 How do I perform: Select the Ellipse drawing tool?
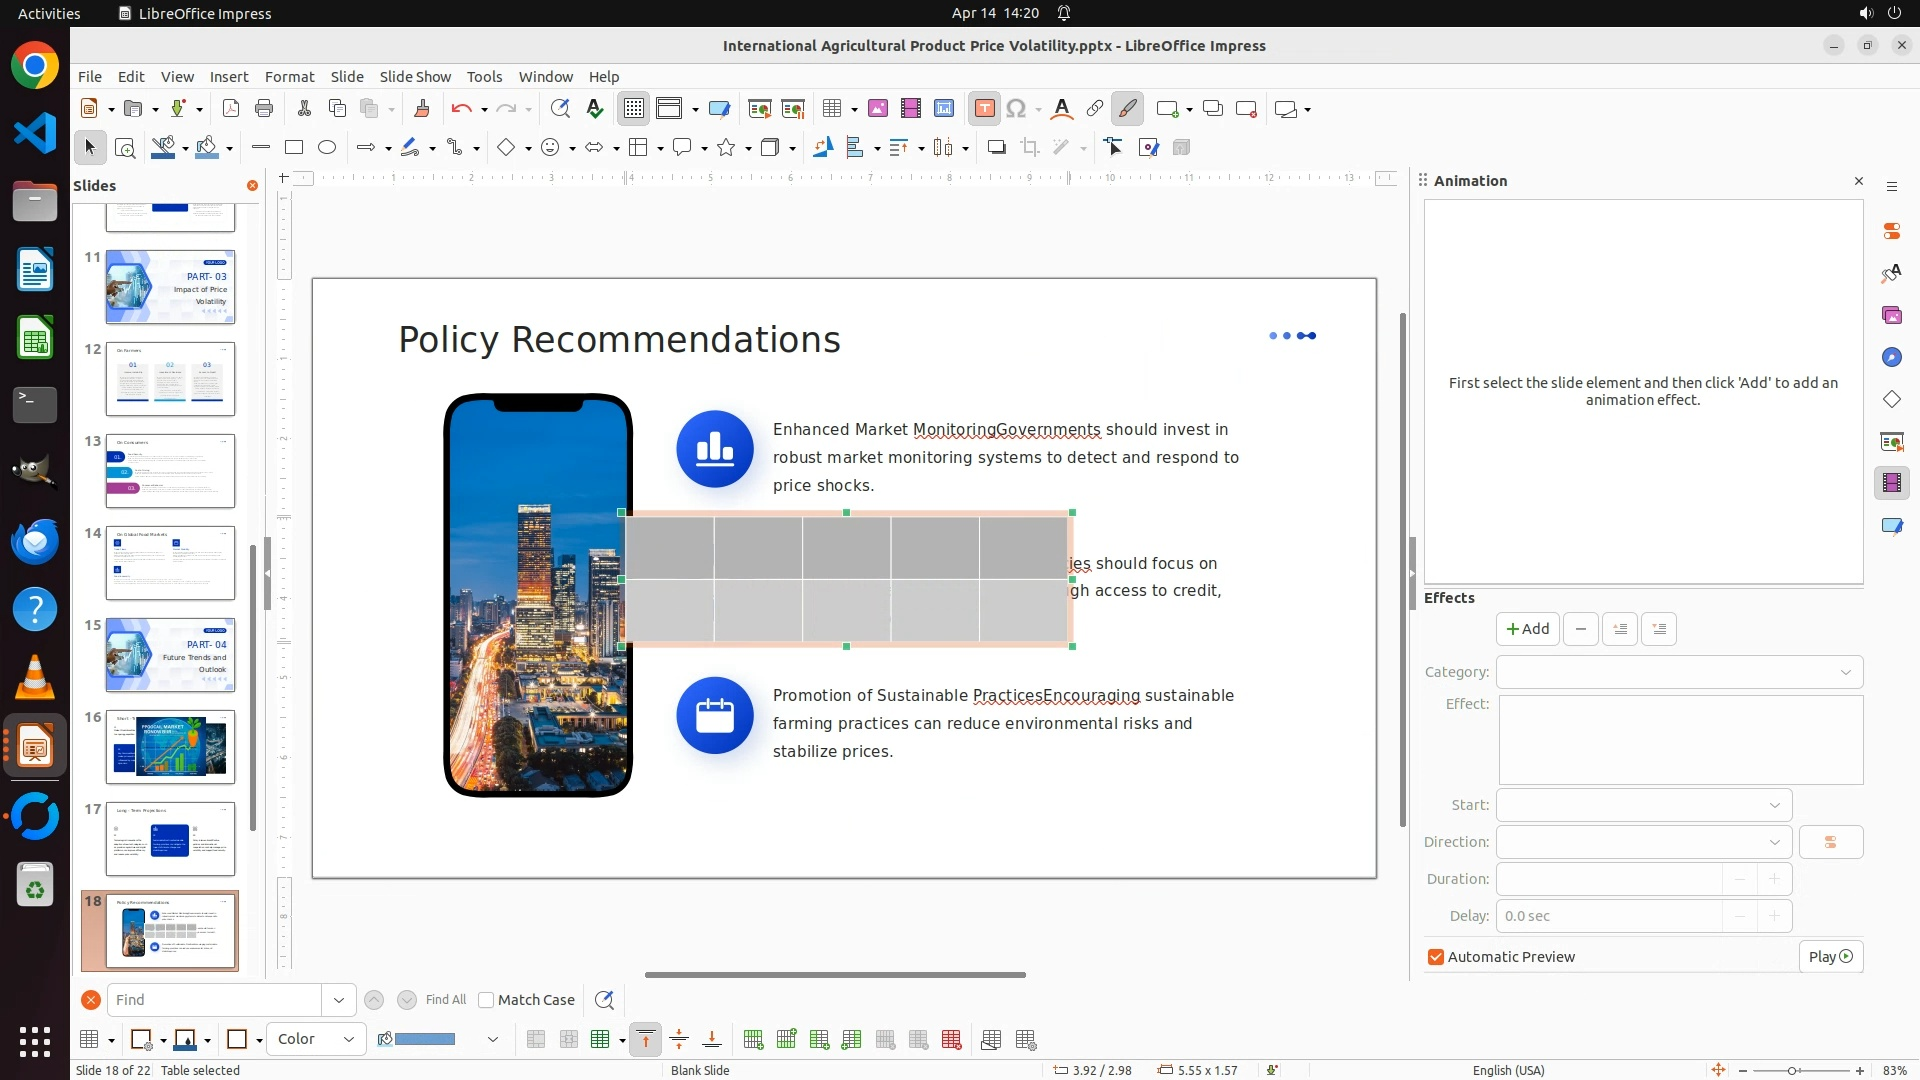pos(327,148)
